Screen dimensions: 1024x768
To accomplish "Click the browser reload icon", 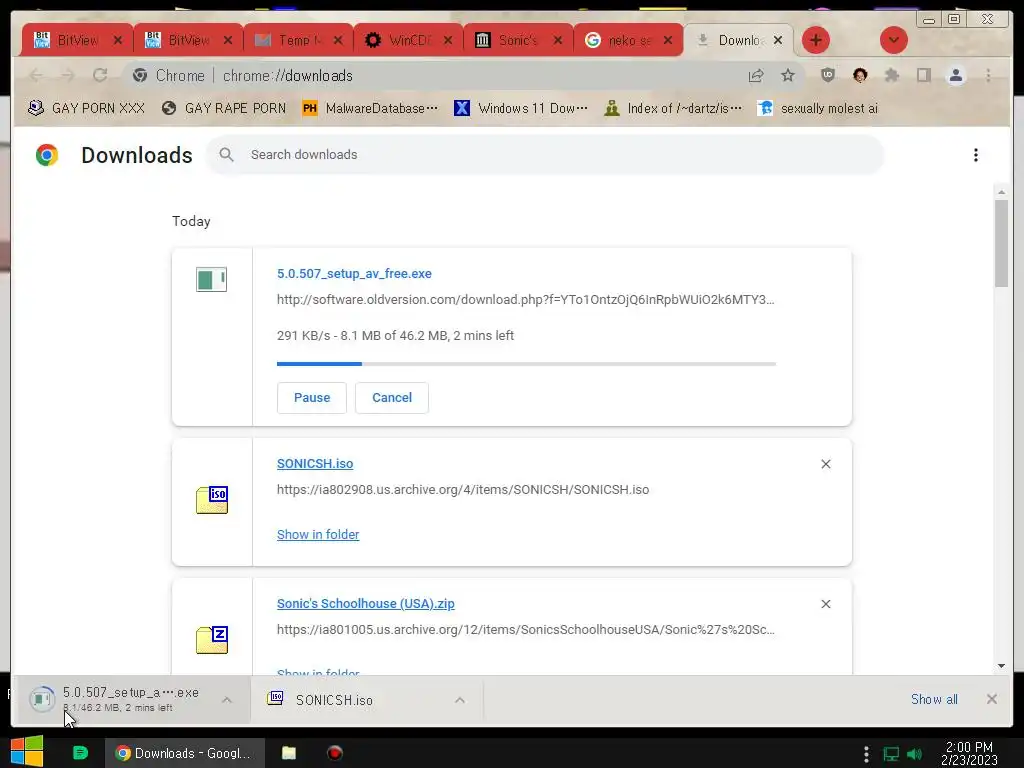I will [x=100, y=76].
